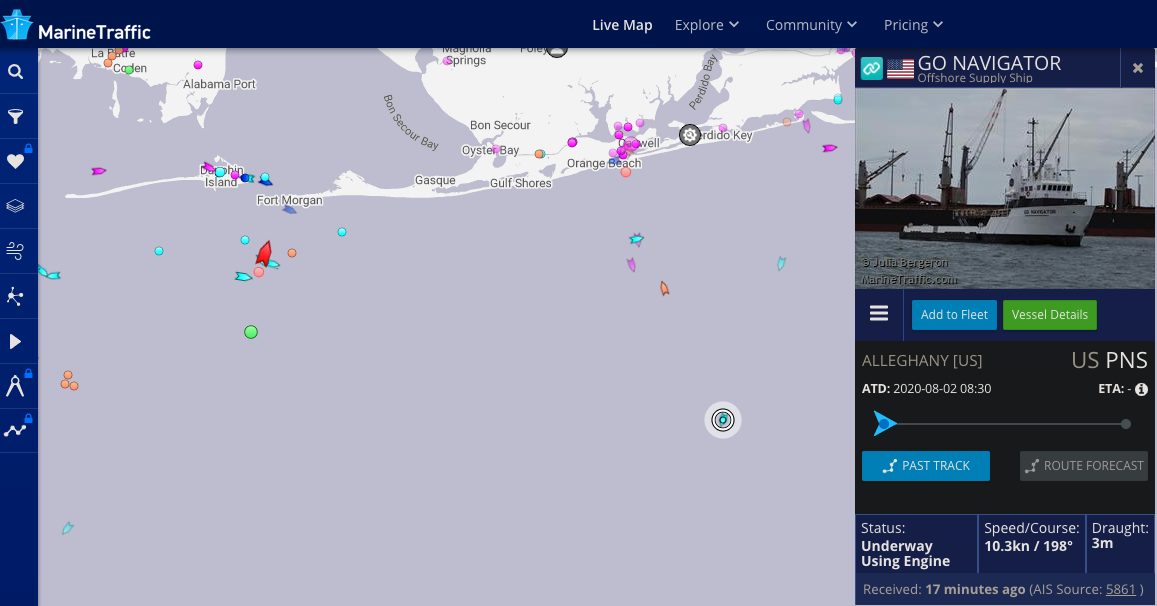
Task: Click the GO NAVIGATOR vessel name title
Action: (989, 63)
